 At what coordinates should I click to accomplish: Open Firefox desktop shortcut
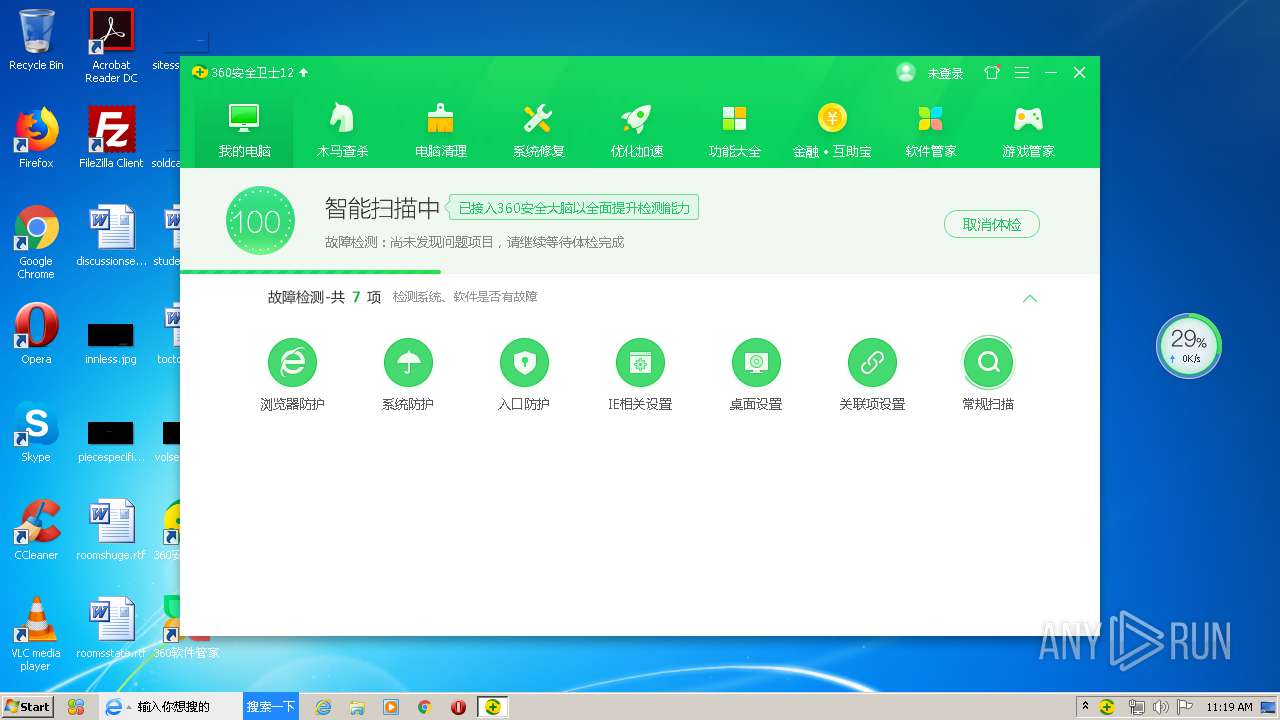tap(36, 138)
